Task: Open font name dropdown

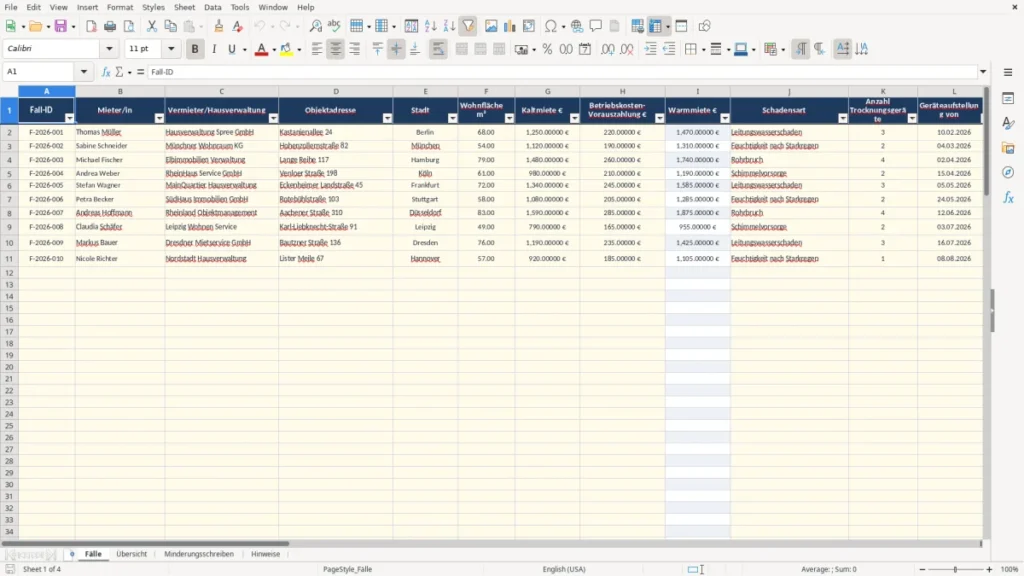Action: 109,48
